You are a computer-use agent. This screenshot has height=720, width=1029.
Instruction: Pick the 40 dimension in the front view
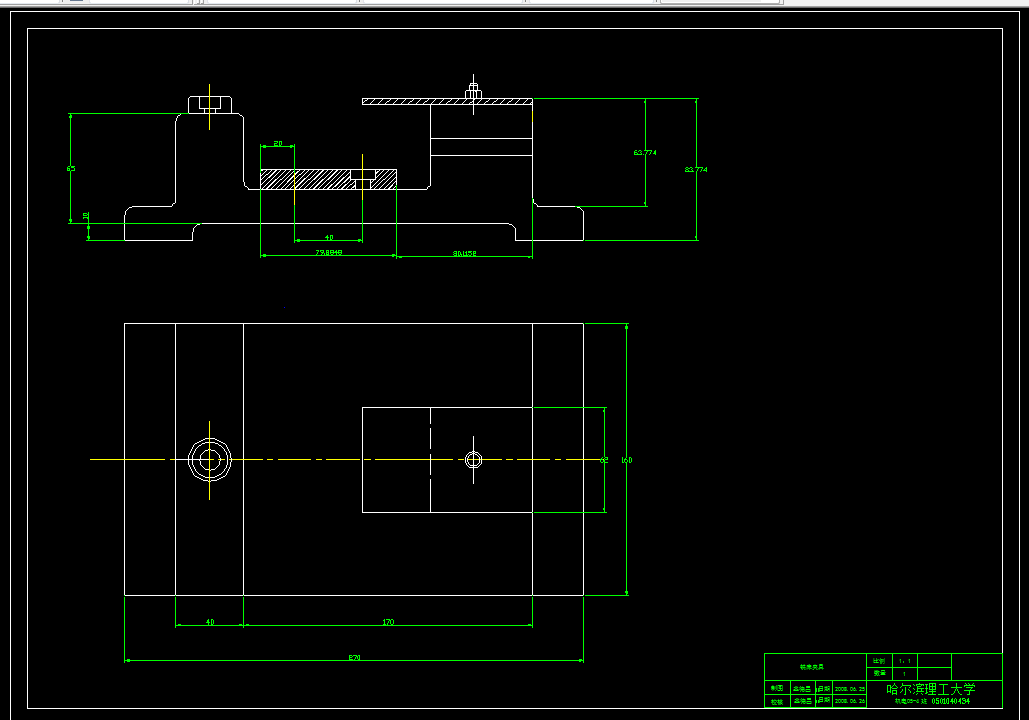[329, 238]
